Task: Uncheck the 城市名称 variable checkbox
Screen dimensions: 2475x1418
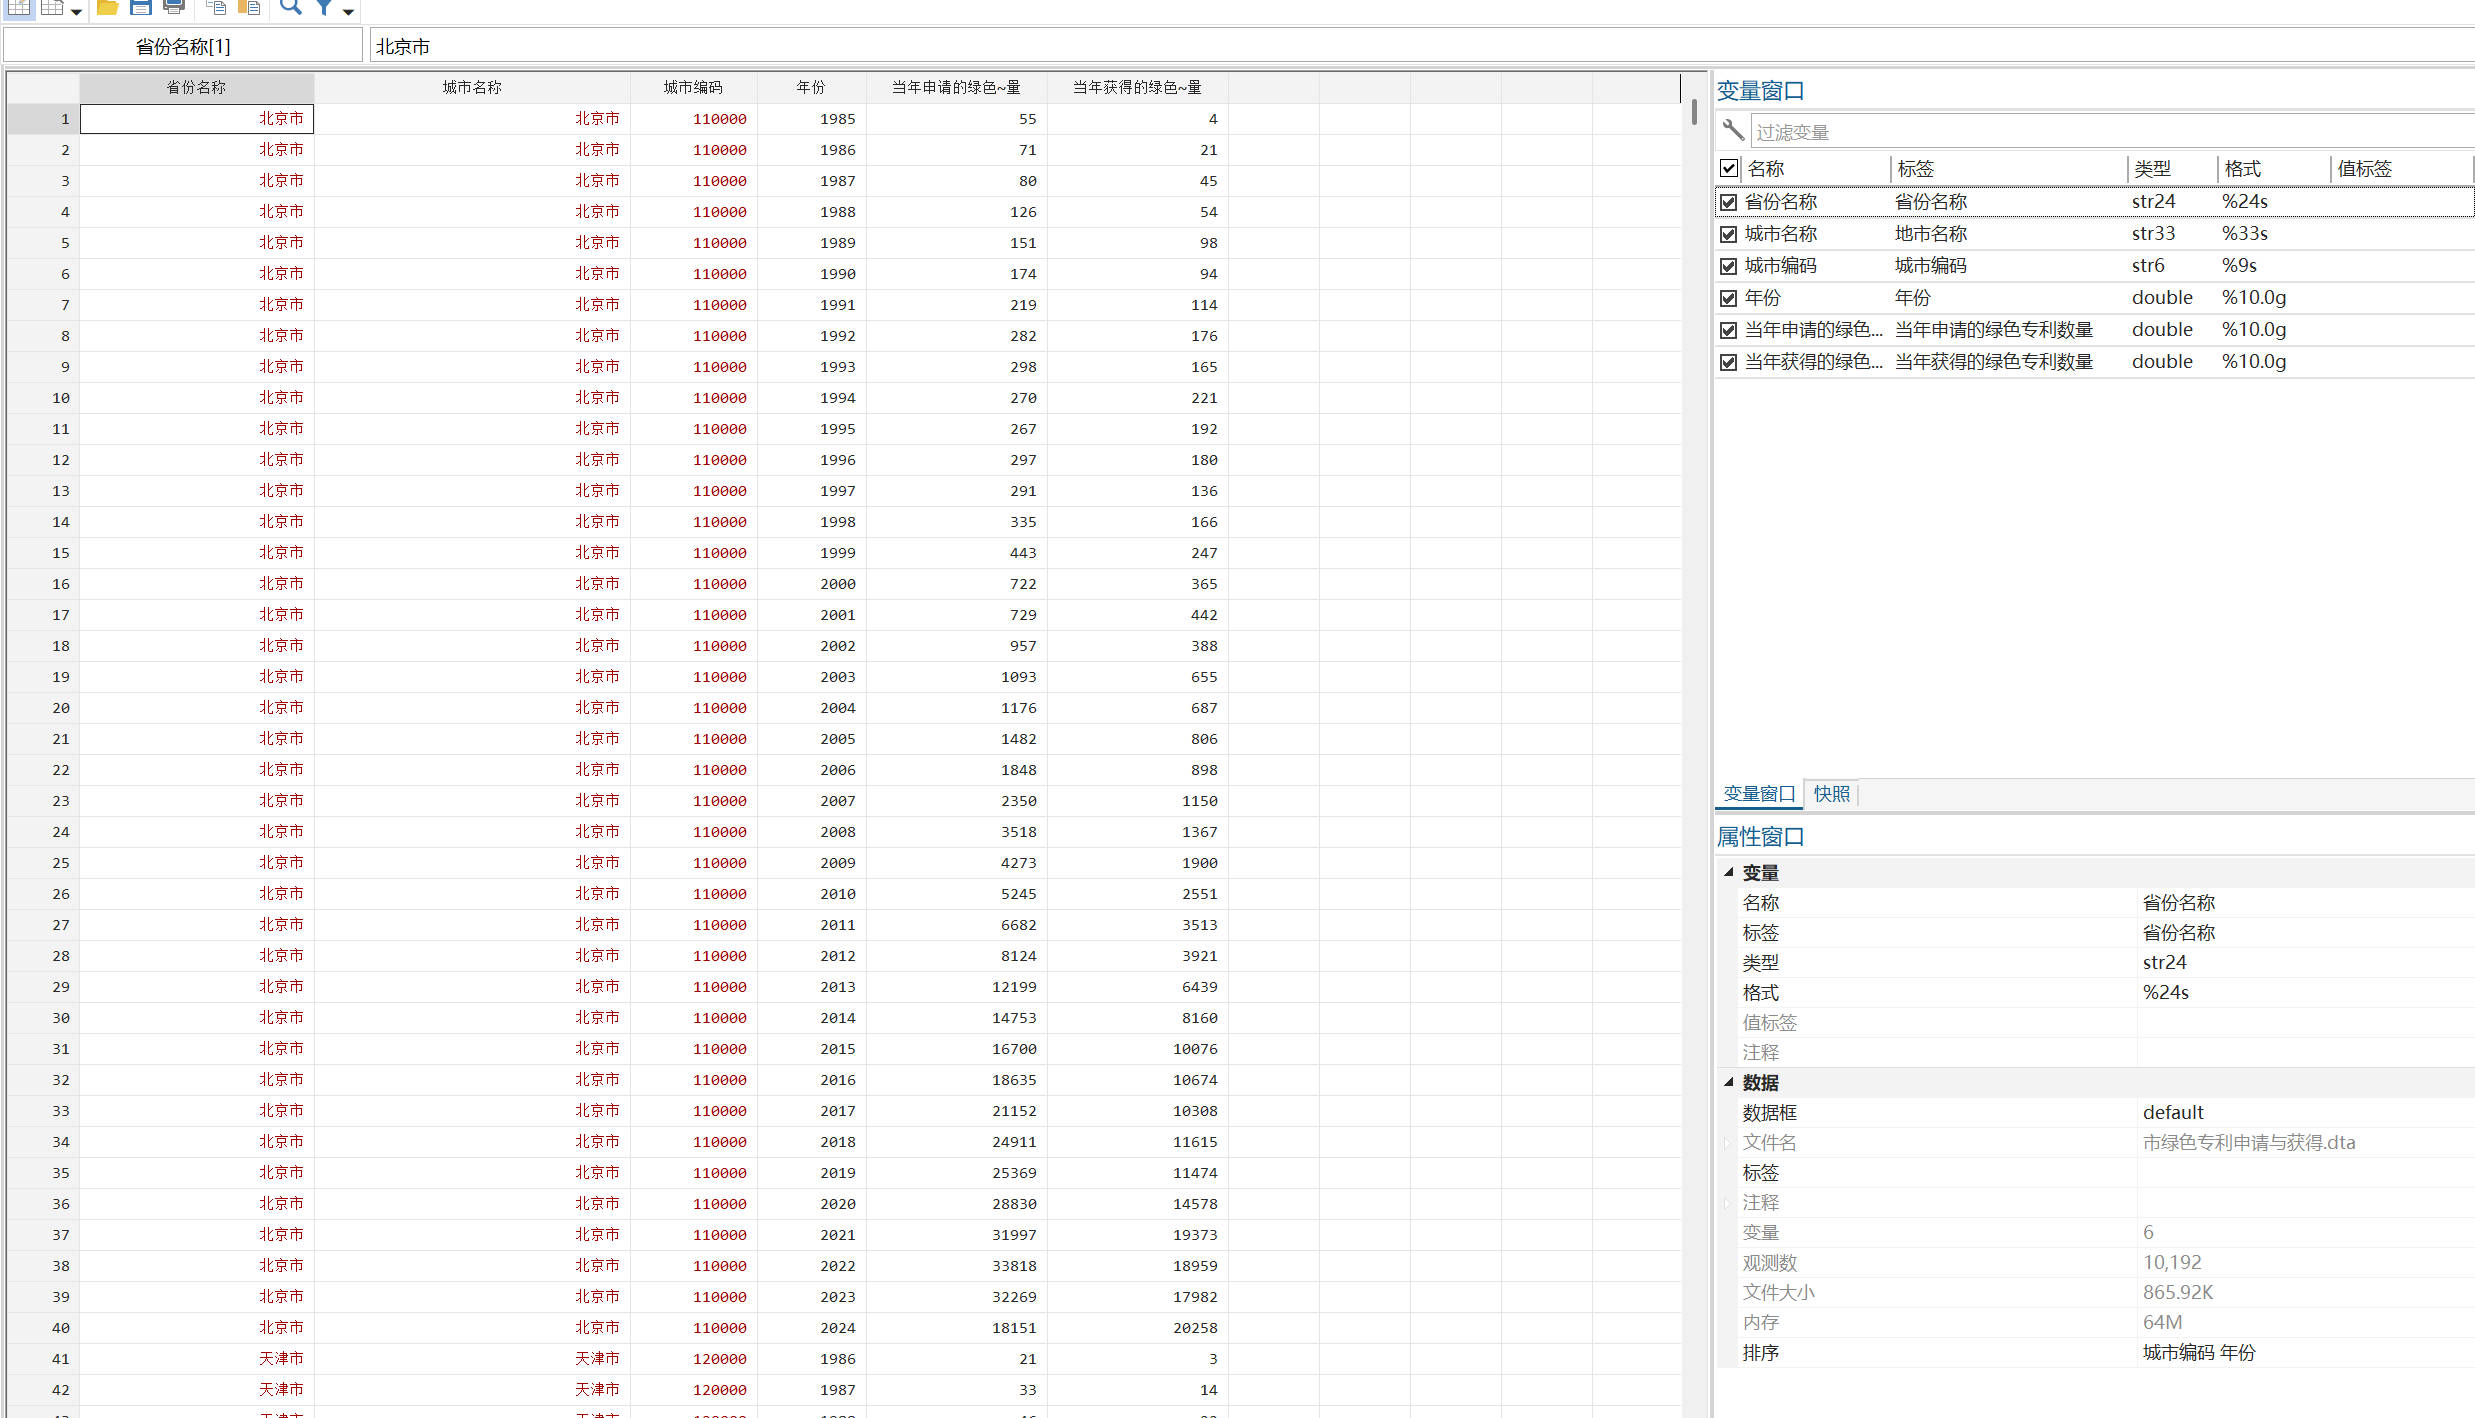Action: pyautogui.click(x=1728, y=234)
